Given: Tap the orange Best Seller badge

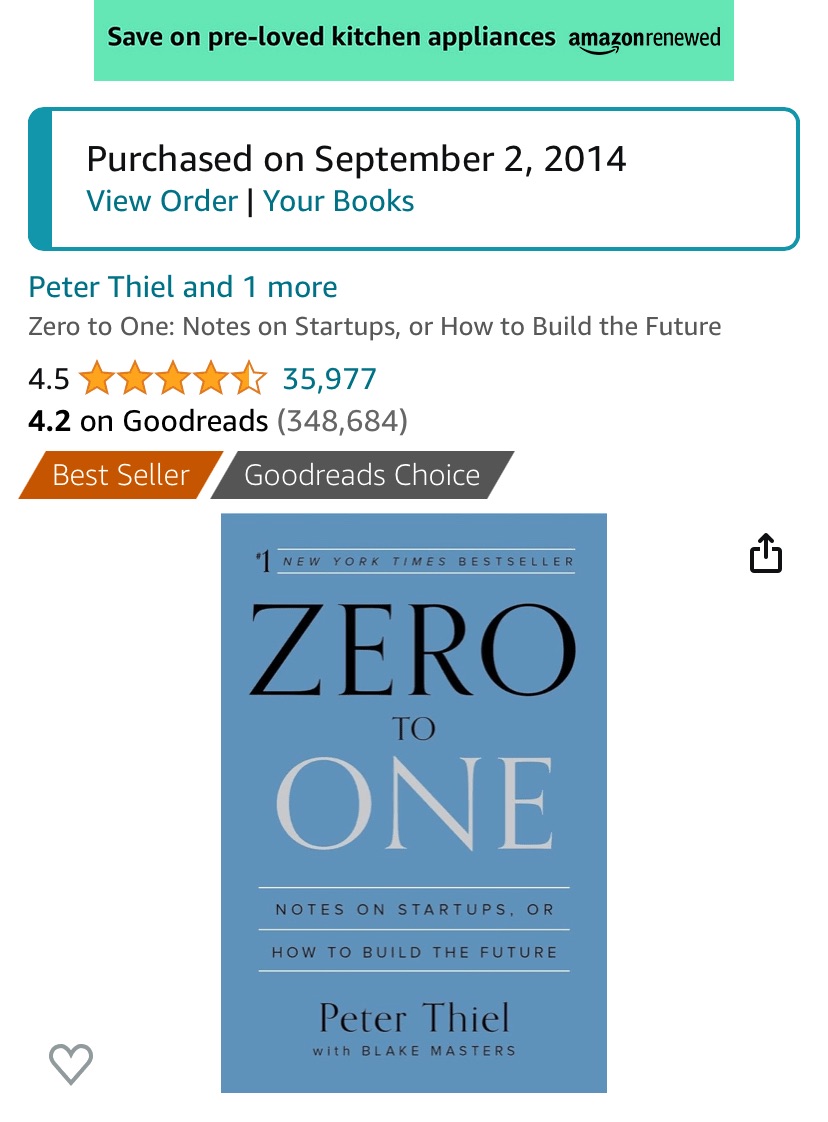Looking at the screenshot, I should (x=120, y=475).
